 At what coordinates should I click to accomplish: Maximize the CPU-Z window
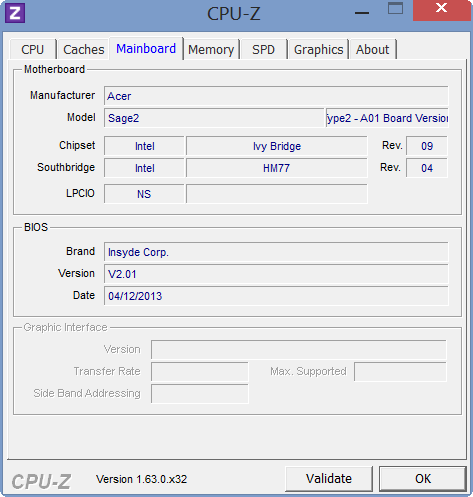395,9
